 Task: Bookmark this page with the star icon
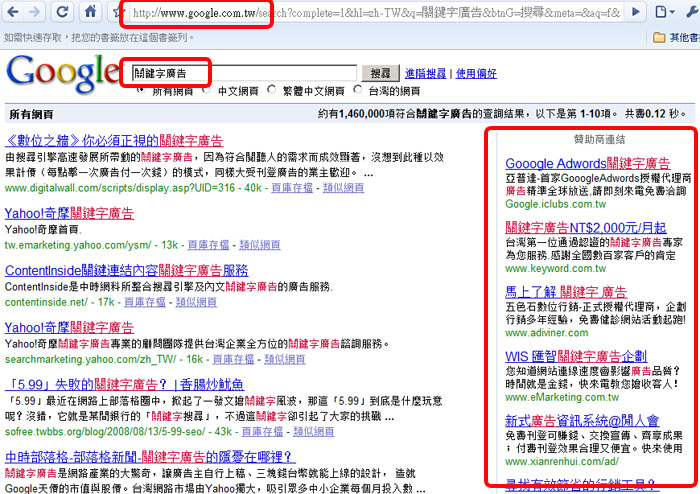point(117,12)
